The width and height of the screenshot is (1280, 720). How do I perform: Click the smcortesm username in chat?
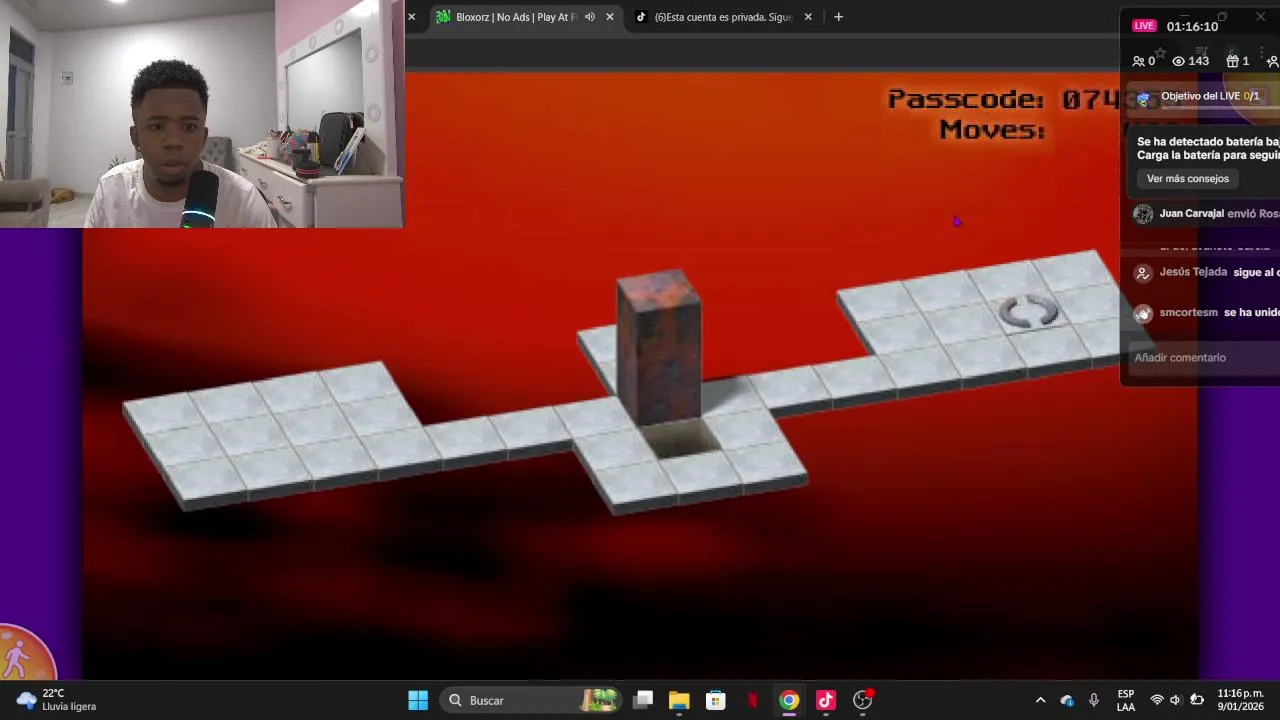point(1188,313)
